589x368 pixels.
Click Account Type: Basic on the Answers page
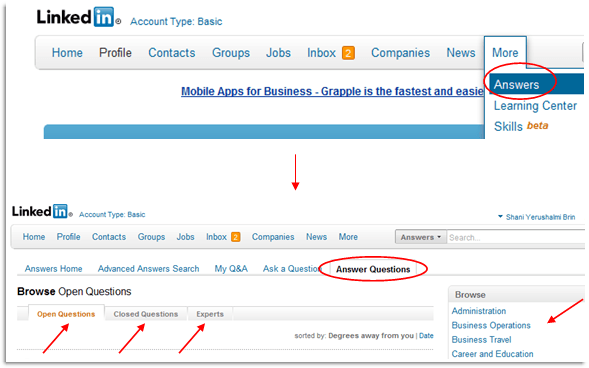[112, 214]
